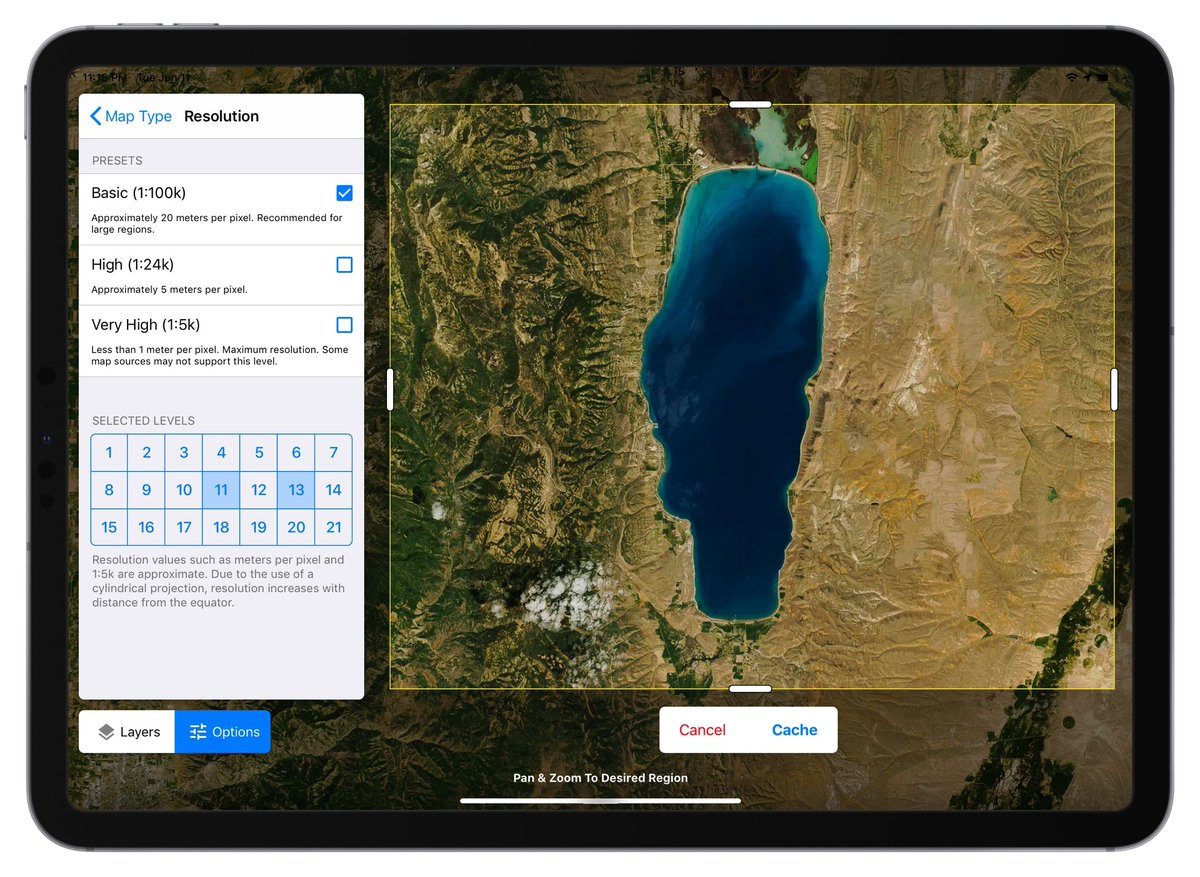Screen dimensions: 1200x877
Task: Tap the Cache button
Action: (x=794, y=730)
